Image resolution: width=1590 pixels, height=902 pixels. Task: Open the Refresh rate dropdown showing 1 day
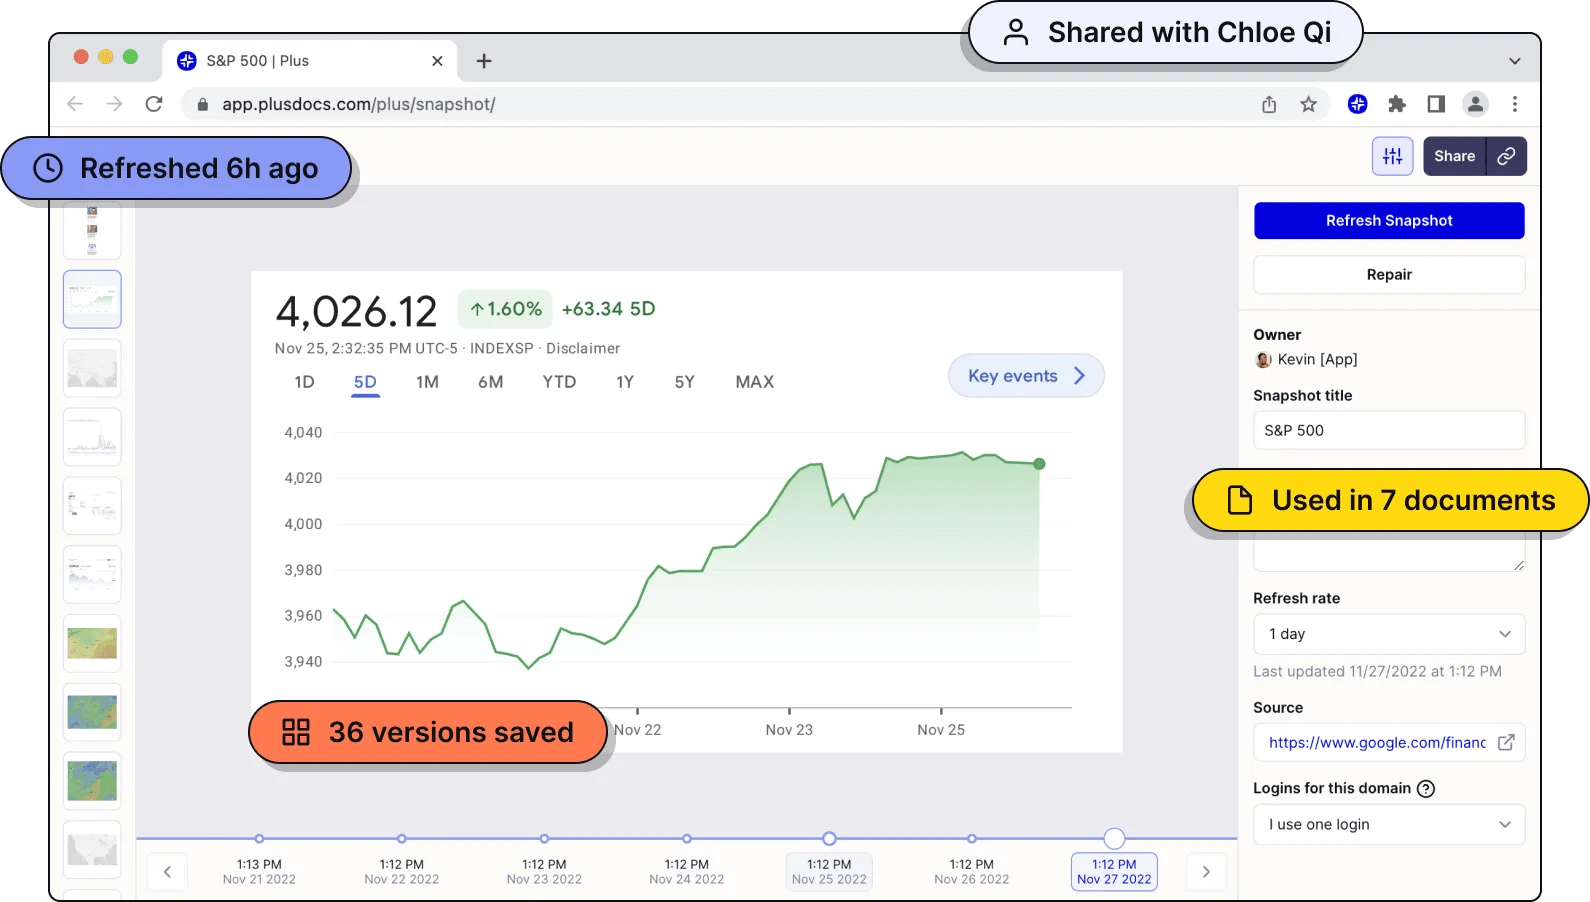click(x=1389, y=634)
